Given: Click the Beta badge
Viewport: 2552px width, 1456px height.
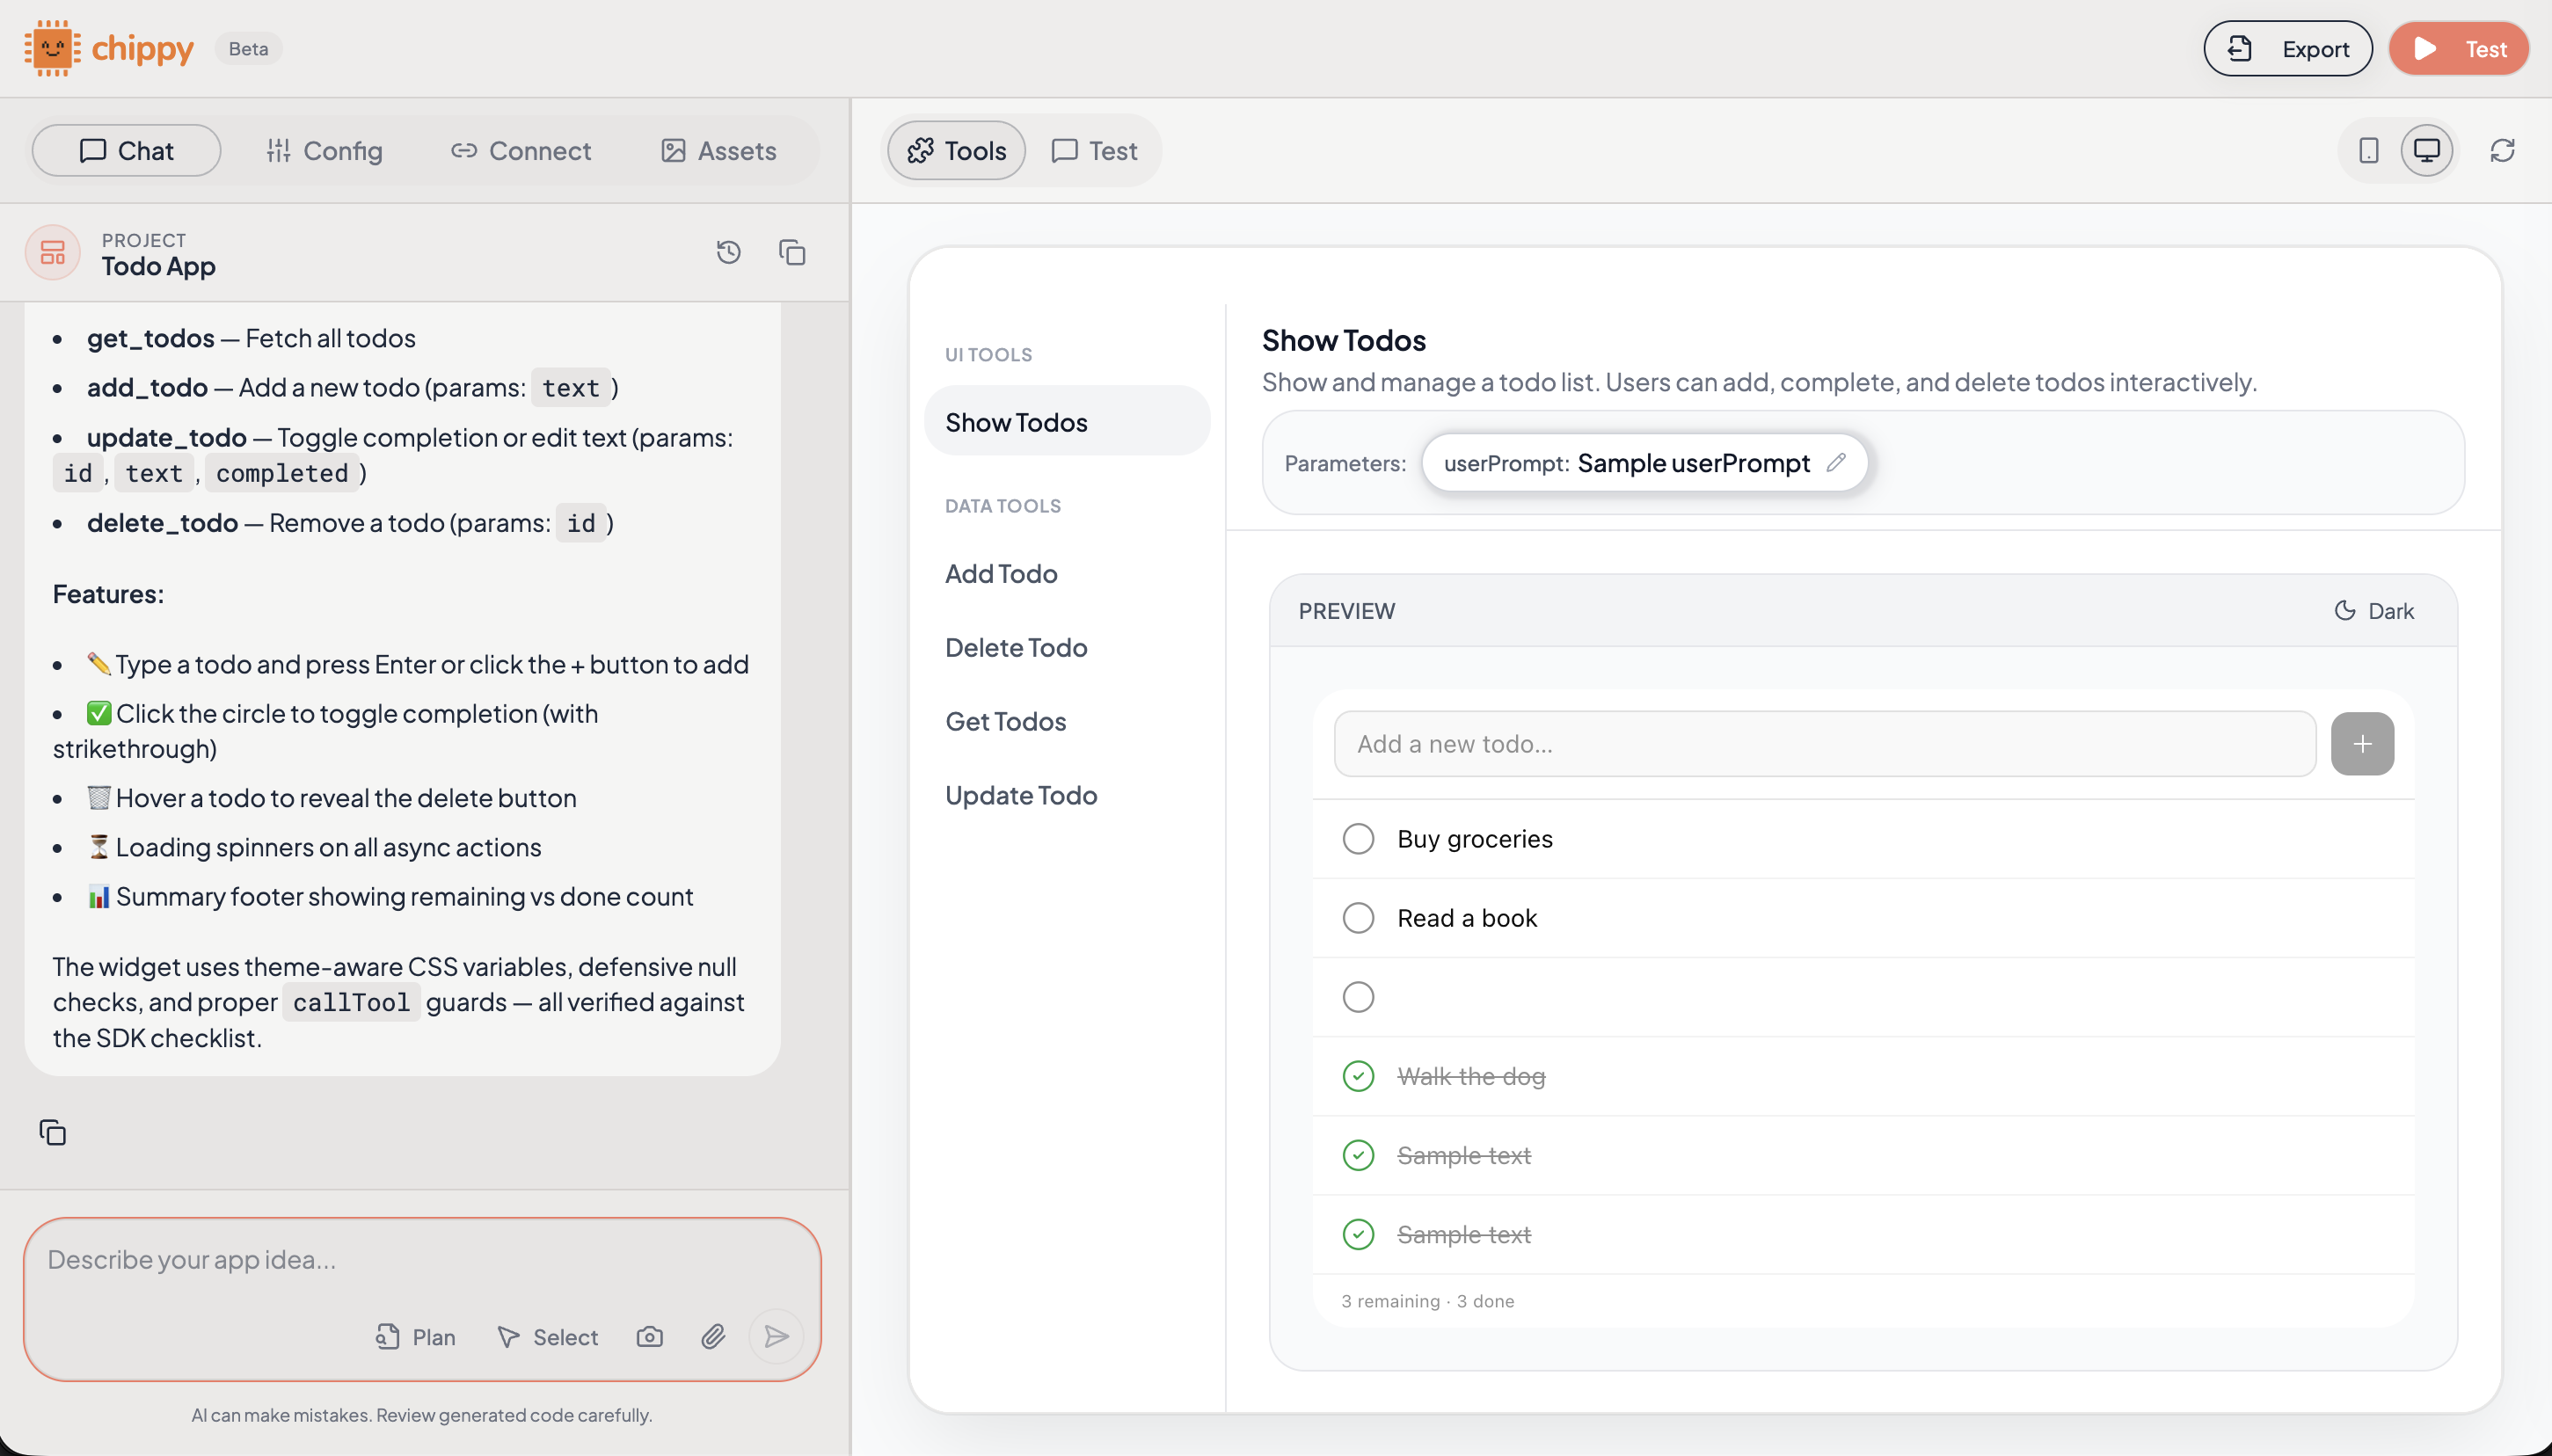Looking at the screenshot, I should (248, 48).
